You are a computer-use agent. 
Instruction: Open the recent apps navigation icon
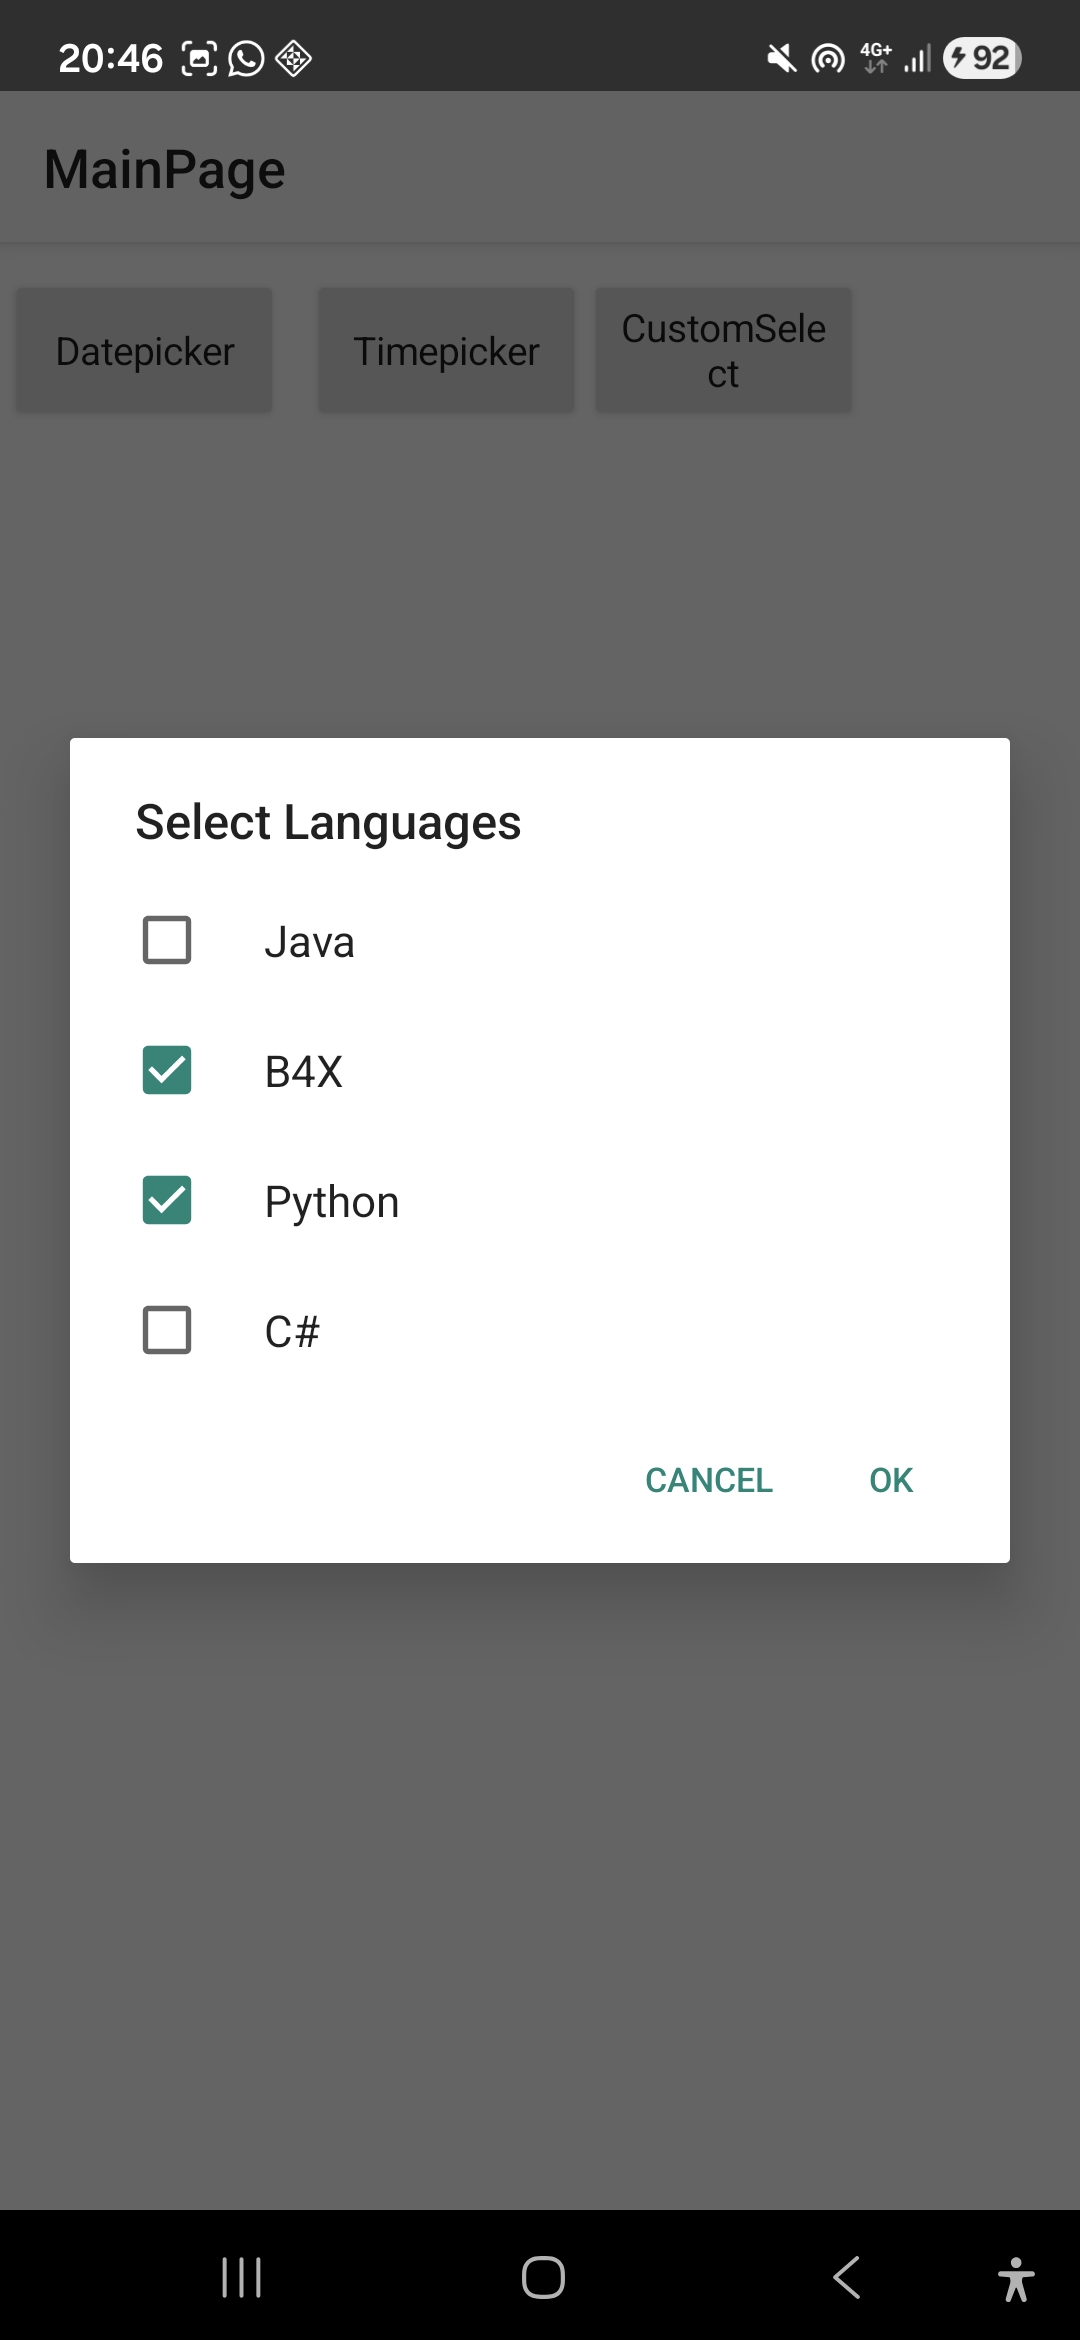241,2278
